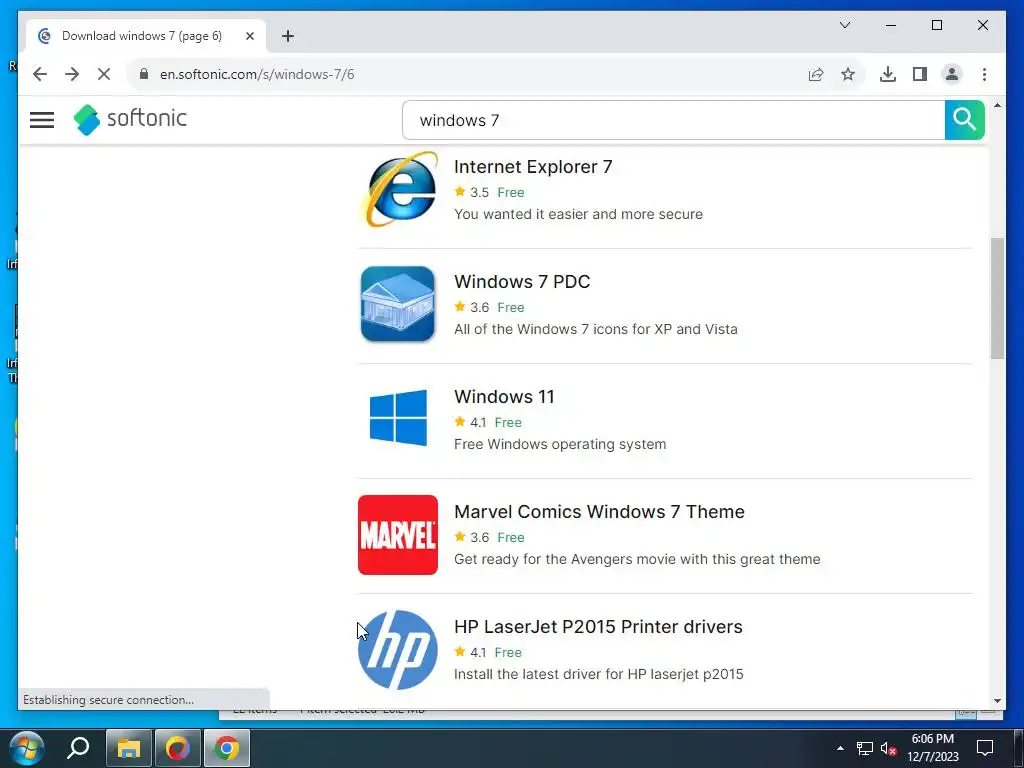Image resolution: width=1024 pixels, height=768 pixels.
Task: Expand the tab search dropdown
Action: coord(844,25)
